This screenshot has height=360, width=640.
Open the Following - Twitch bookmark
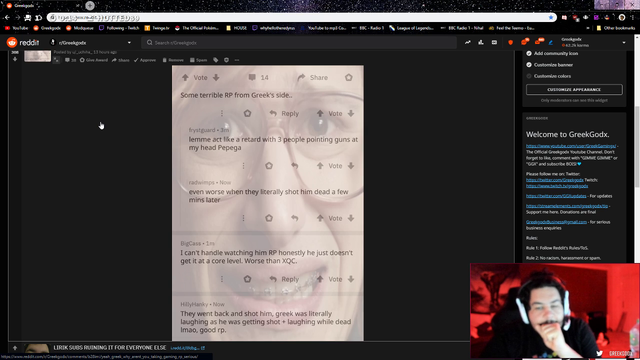point(119,28)
